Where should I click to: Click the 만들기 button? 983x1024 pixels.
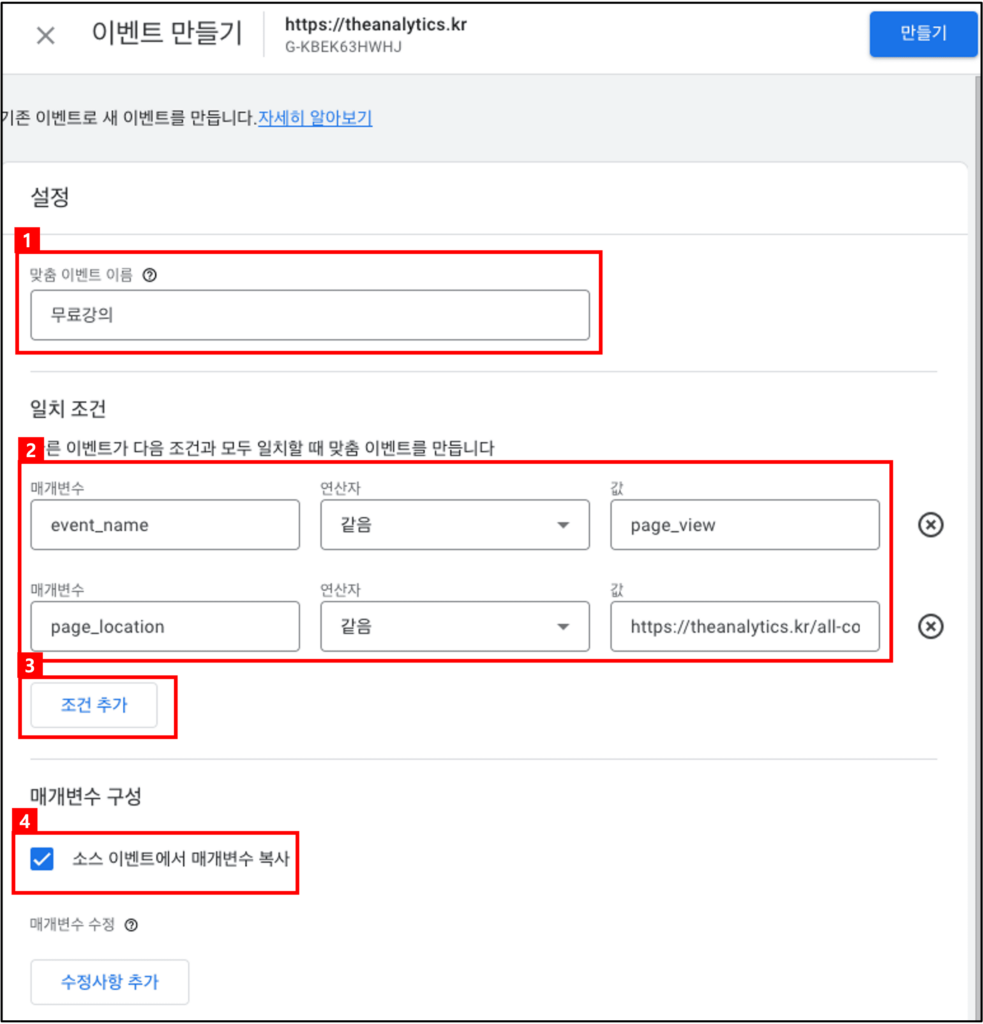point(923,33)
